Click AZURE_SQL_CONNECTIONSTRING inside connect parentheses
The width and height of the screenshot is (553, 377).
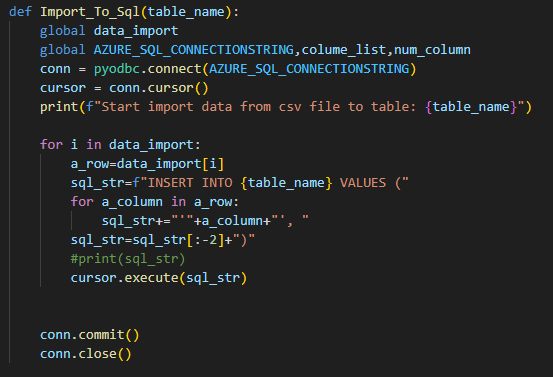click(309, 69)
